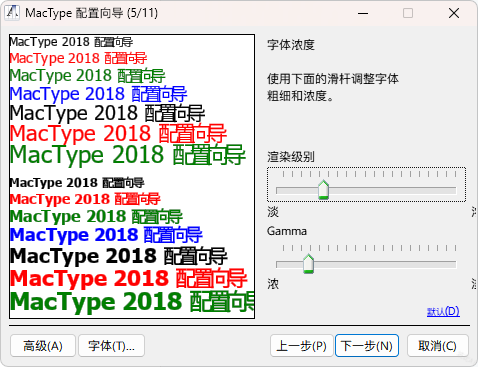Screen dimensions: 478x367
Task: Click the 渲染级别 label
Action: (x=291, y=157)
